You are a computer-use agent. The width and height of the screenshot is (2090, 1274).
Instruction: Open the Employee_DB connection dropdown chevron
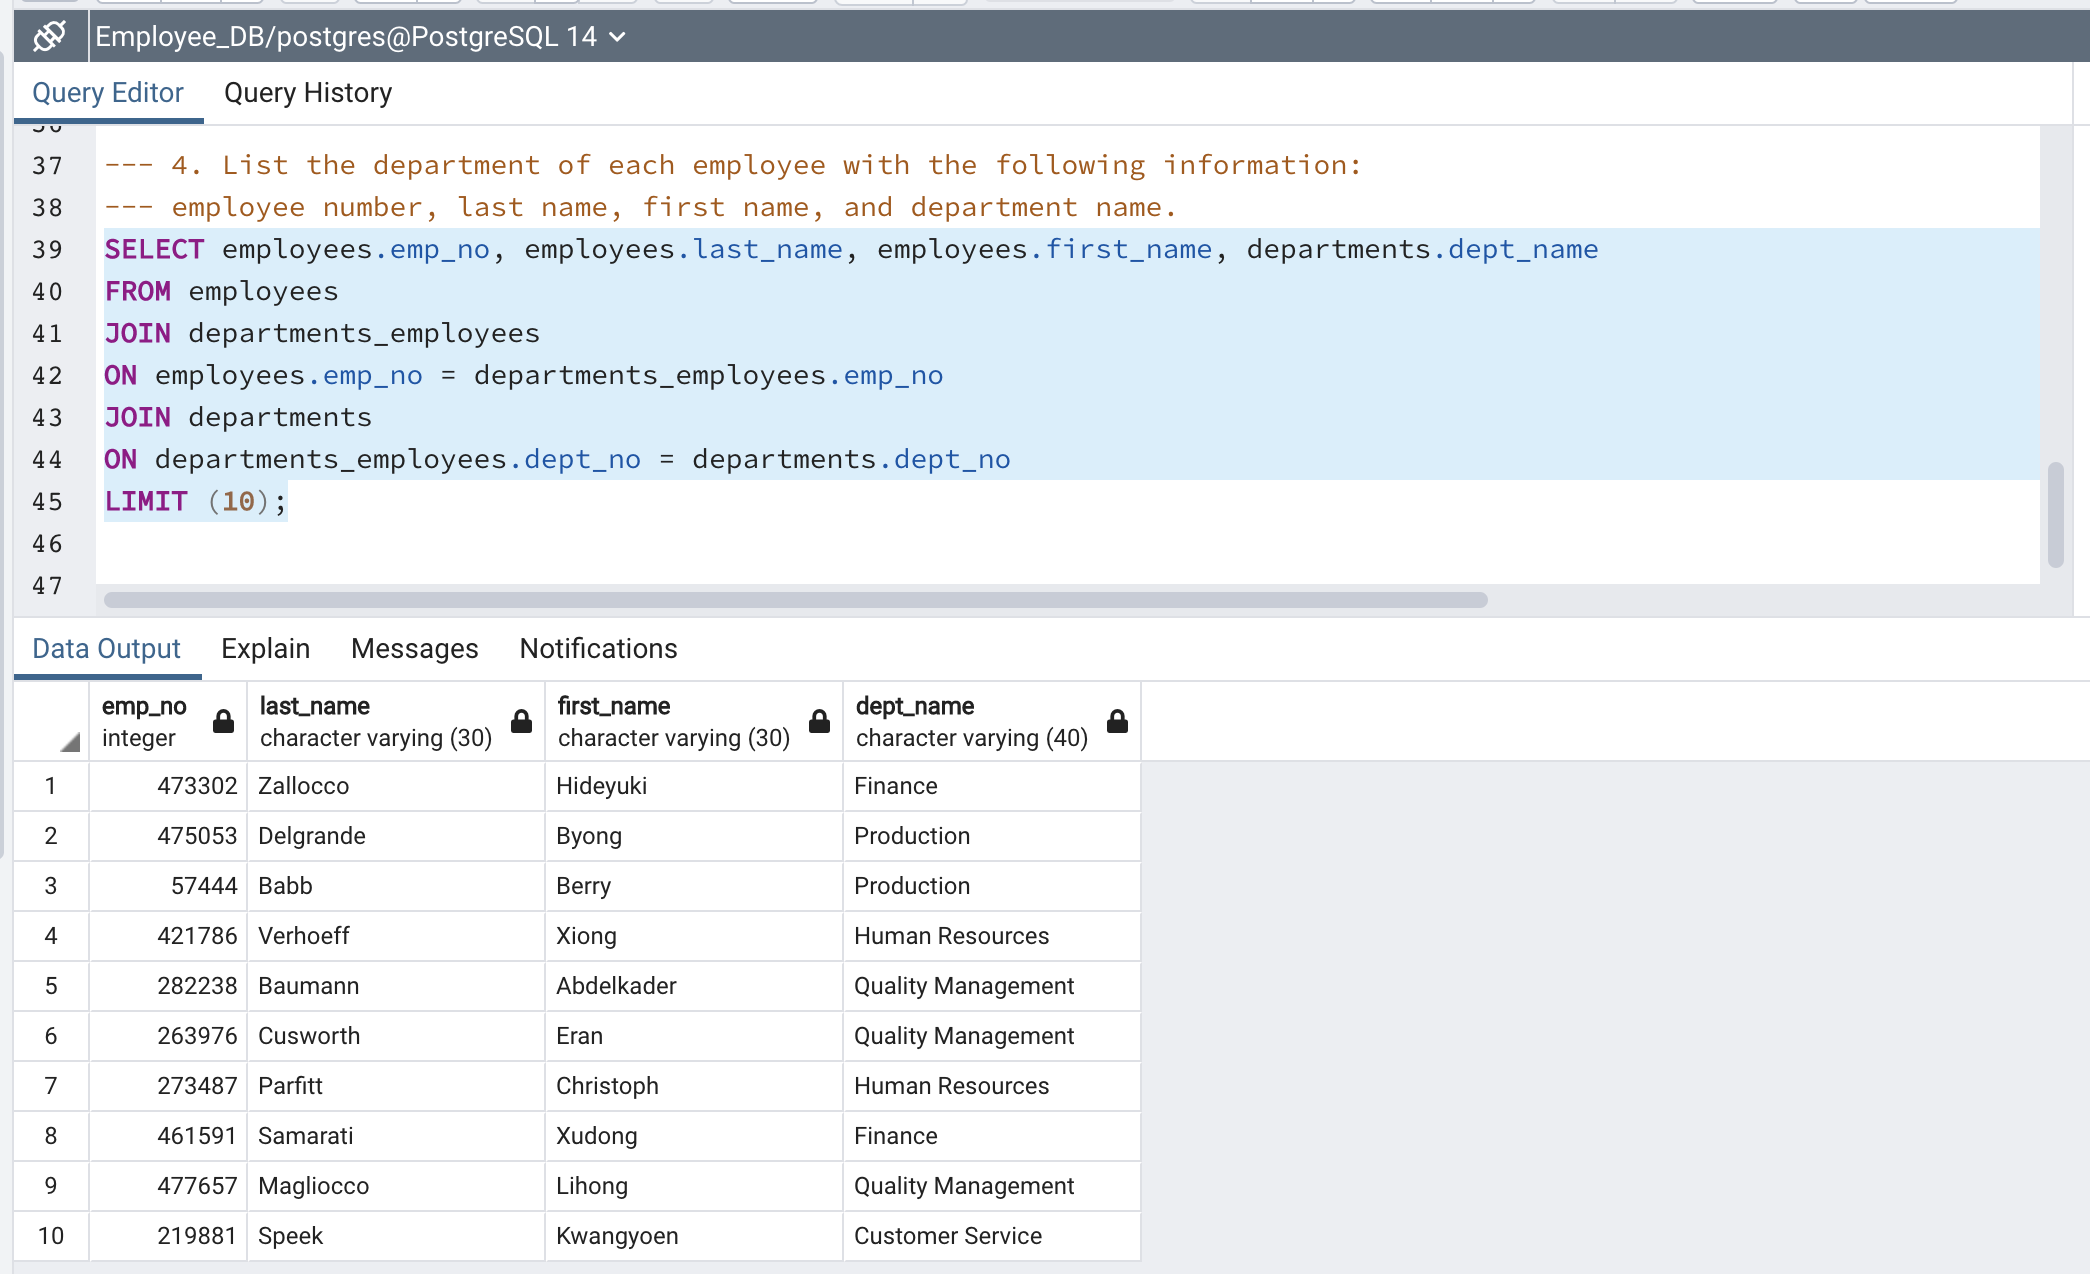[x=618, y=37]
